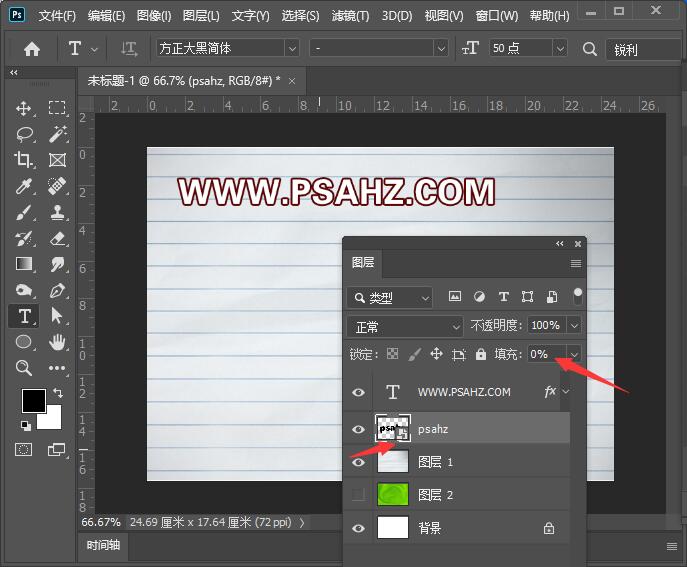Change the screen mode
The height and width of the screenshot is (567, 687).
[57, 449]
